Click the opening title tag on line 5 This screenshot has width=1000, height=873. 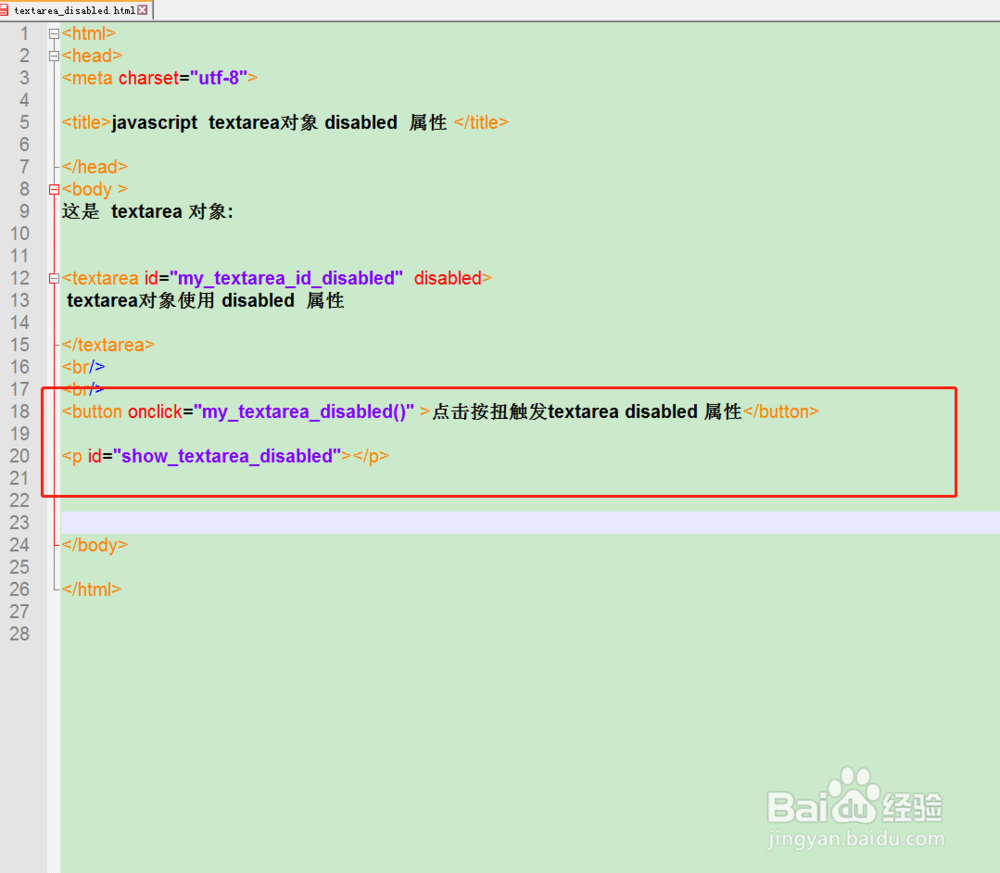86,122
